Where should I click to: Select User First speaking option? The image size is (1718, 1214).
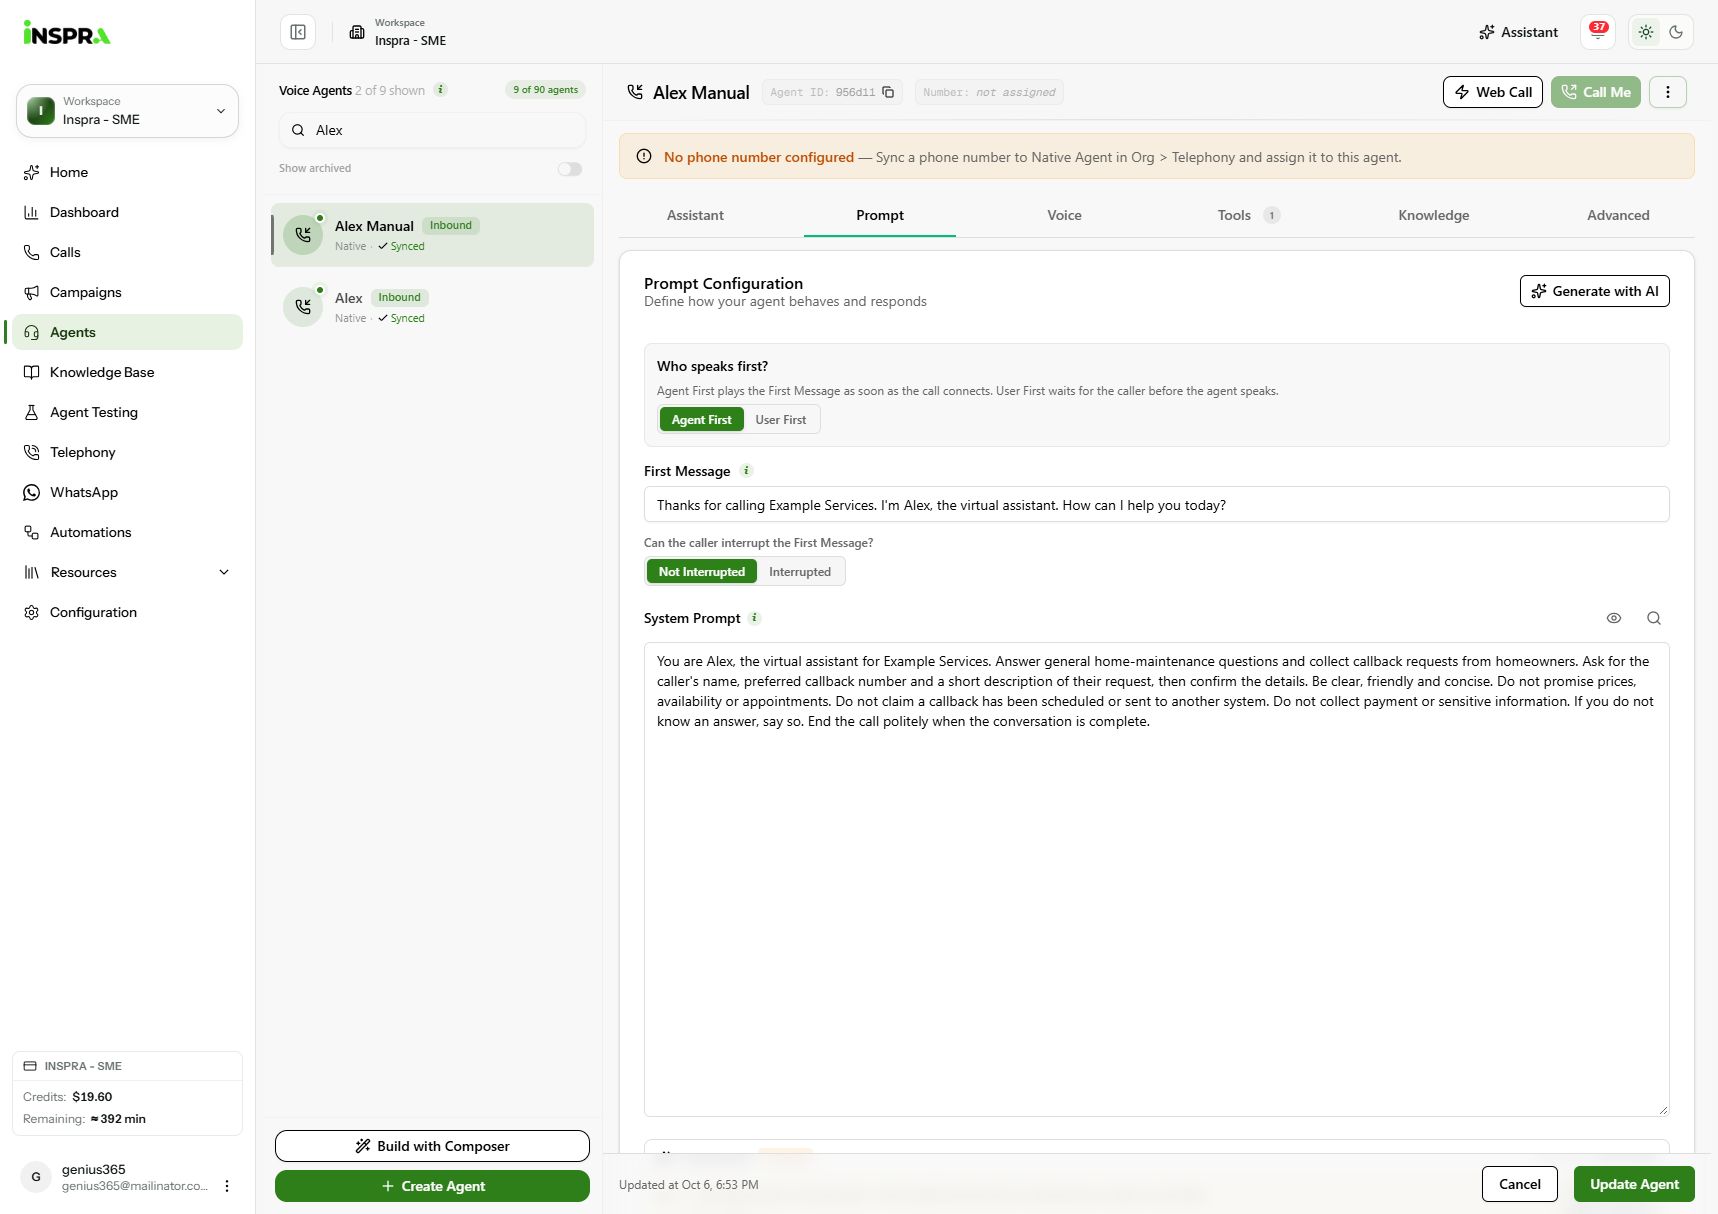(x=781, y=420)
